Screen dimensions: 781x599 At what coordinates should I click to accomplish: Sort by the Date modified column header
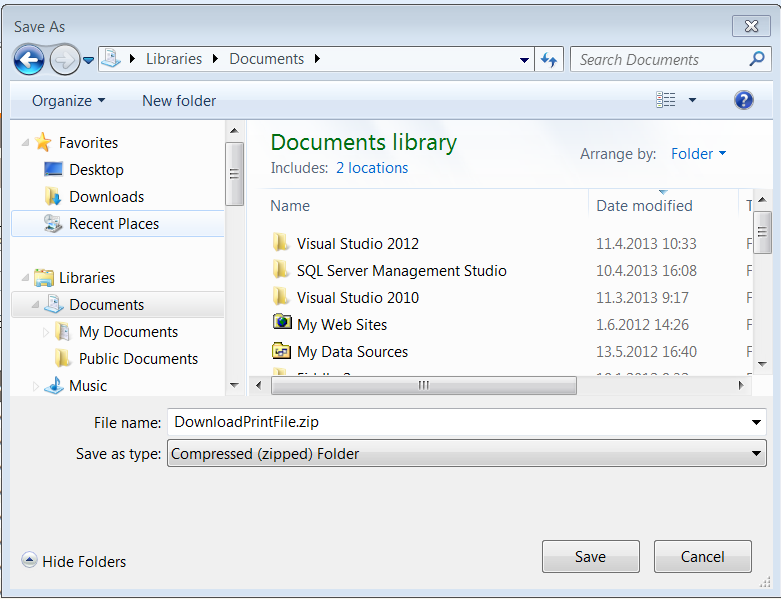point(644,206)
